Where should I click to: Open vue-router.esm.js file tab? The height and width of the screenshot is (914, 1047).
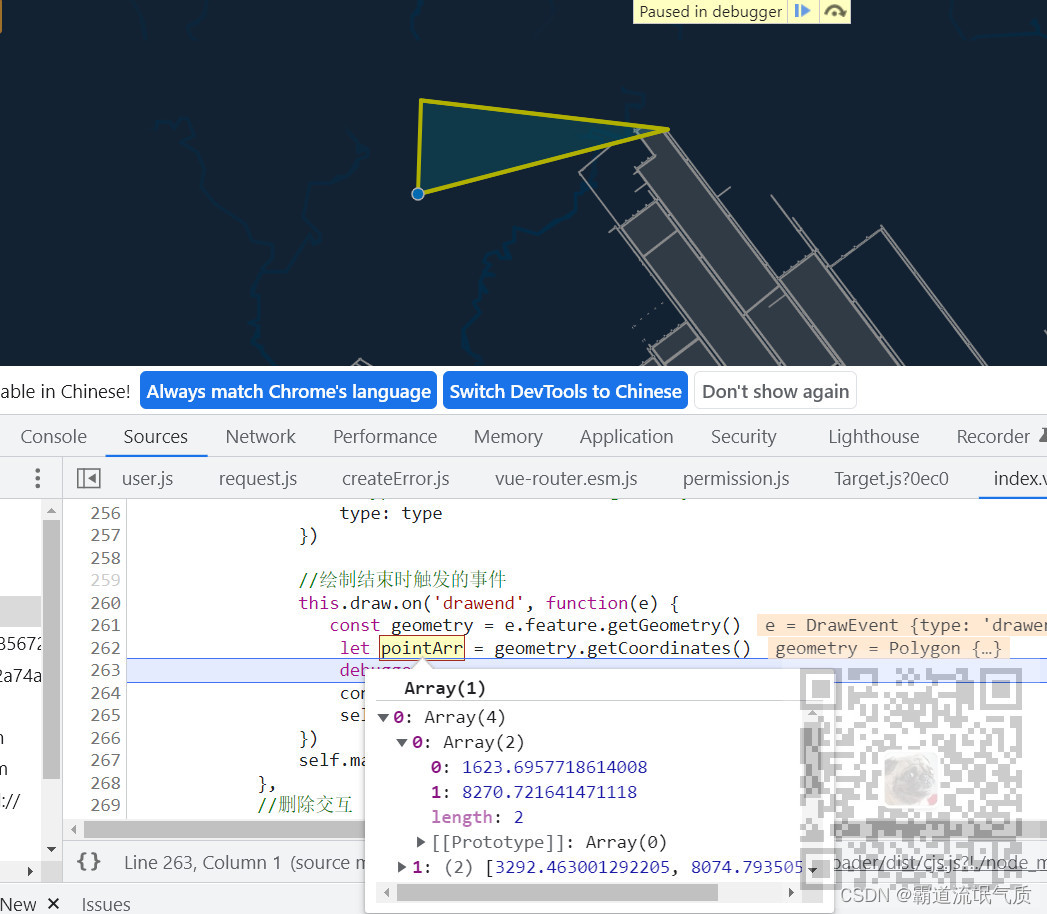point(566,479)
